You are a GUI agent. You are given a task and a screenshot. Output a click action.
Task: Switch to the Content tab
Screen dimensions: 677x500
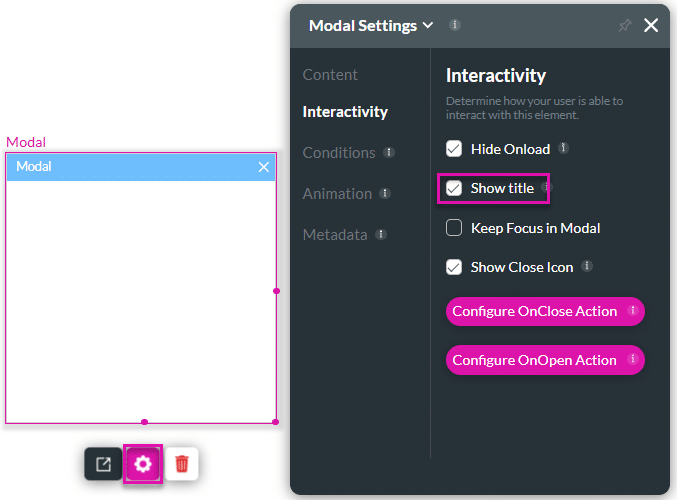pyautogui.click(x=330, y=75)
